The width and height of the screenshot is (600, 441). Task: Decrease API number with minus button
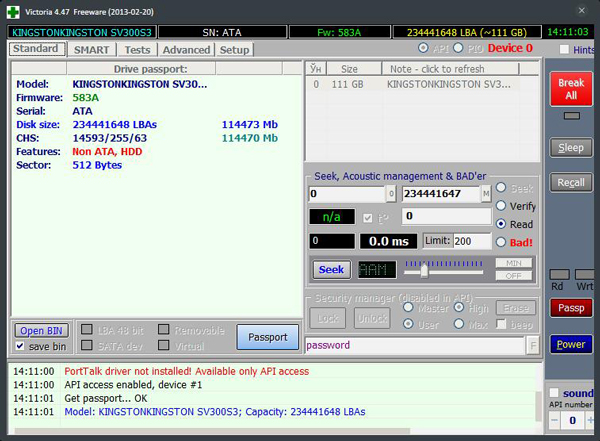(x=554, y=420)
